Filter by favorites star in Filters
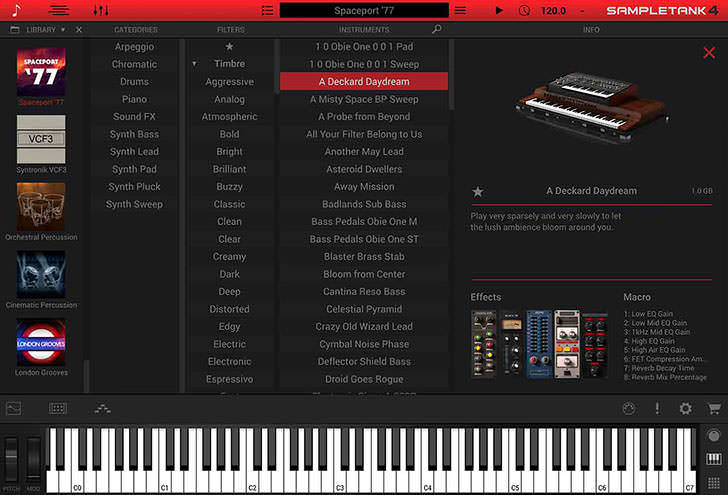728x495 pixels. pos(229,46)
